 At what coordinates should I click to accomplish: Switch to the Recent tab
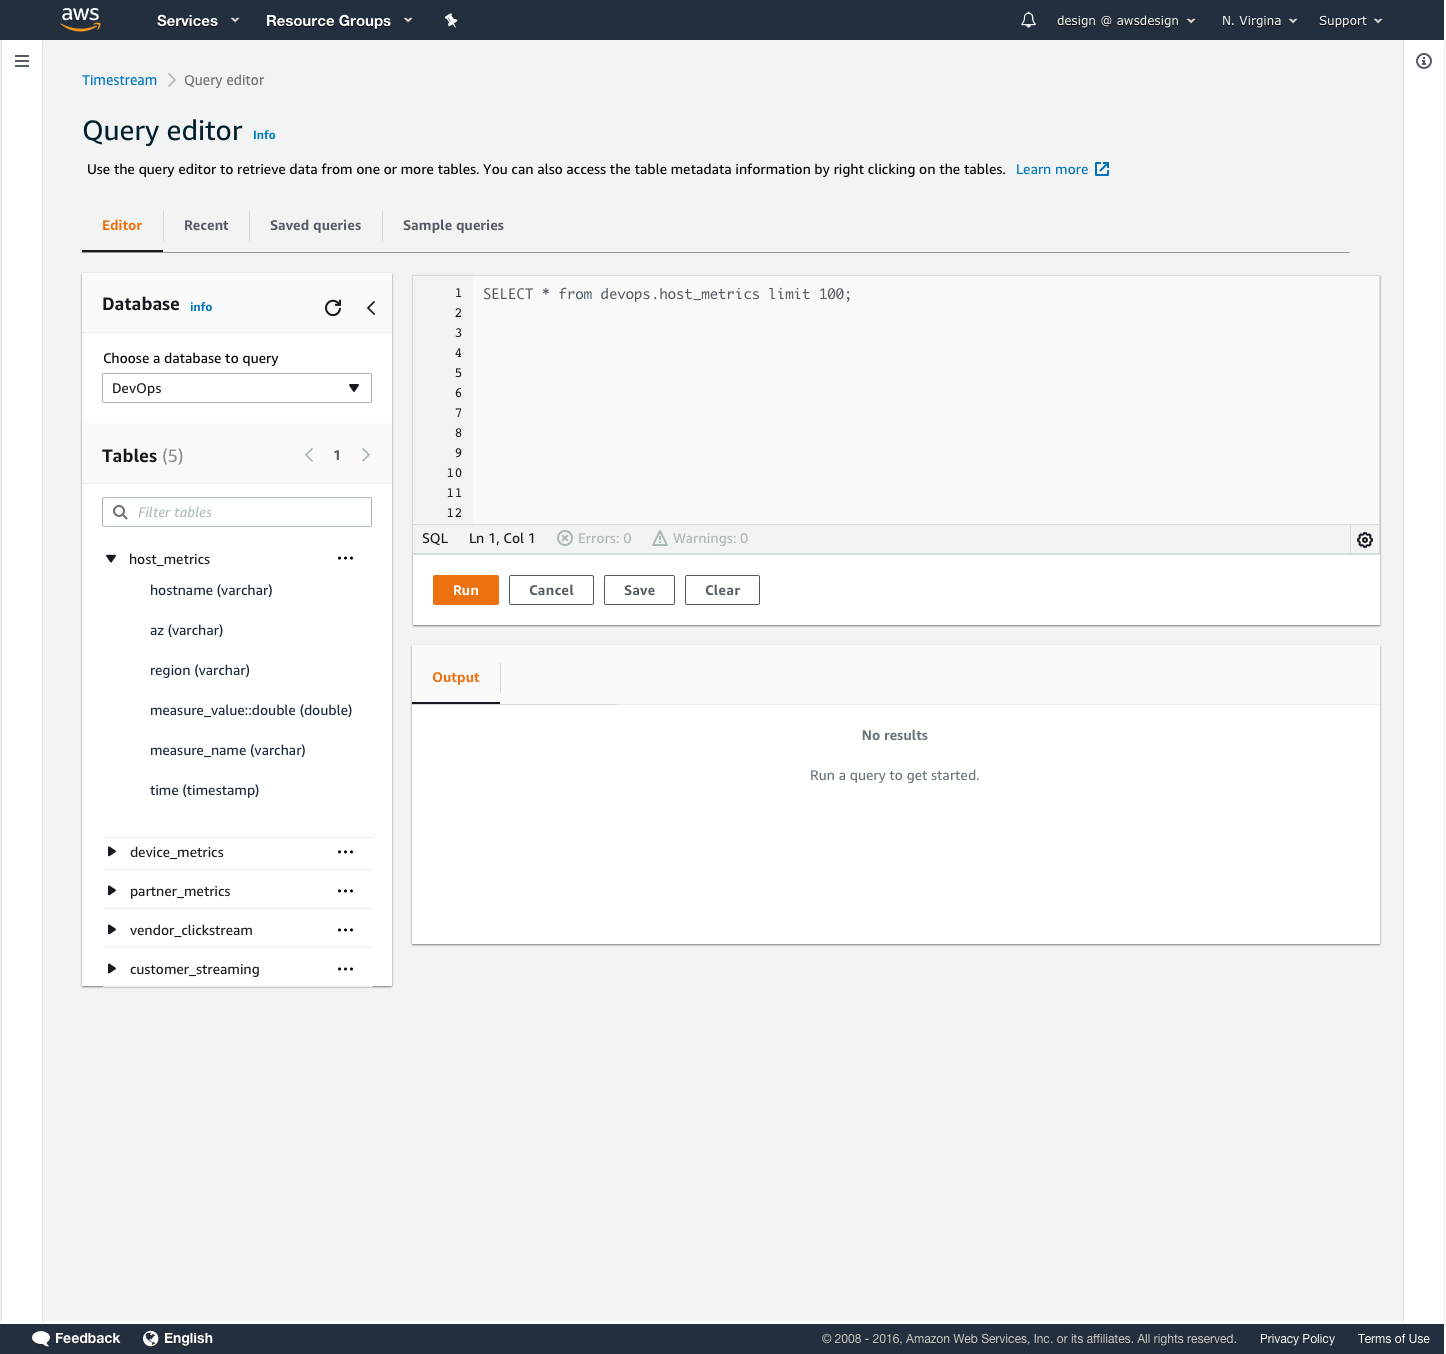[206, 225]
